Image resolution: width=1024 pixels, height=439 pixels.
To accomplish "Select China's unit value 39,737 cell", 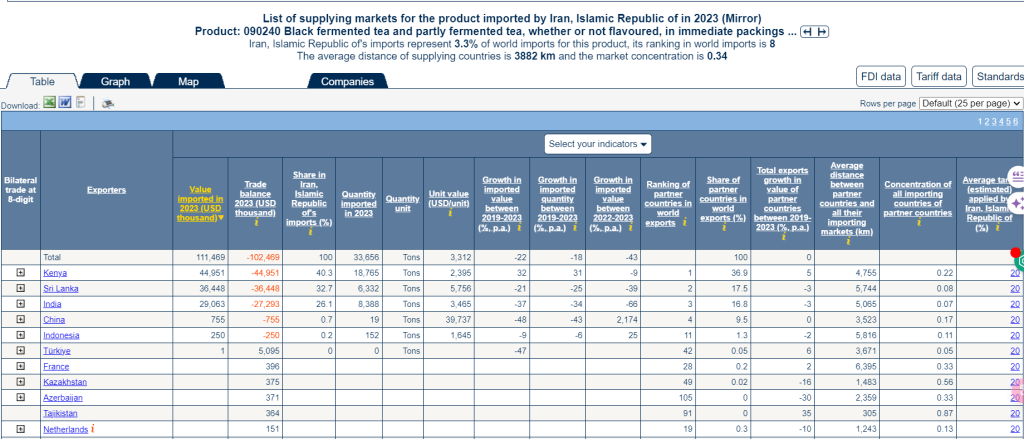I will [447, 320].
